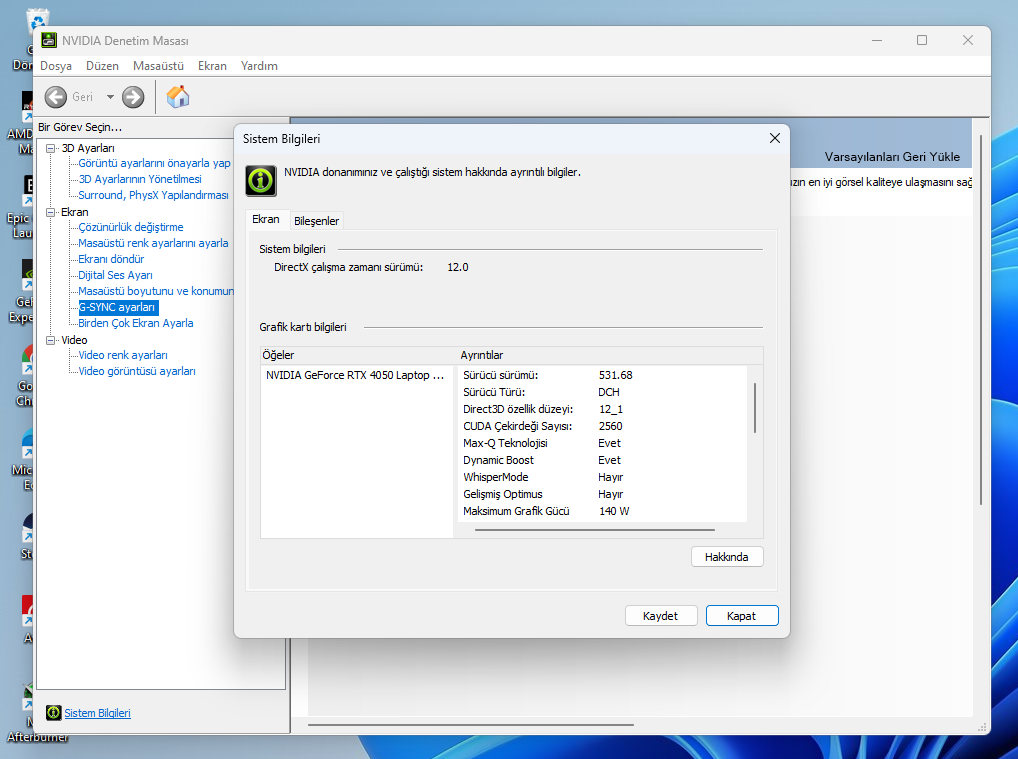Select 3D Ayarlarının Yönetilmesi
The image size is (1018, 759).
click(140, 179)
